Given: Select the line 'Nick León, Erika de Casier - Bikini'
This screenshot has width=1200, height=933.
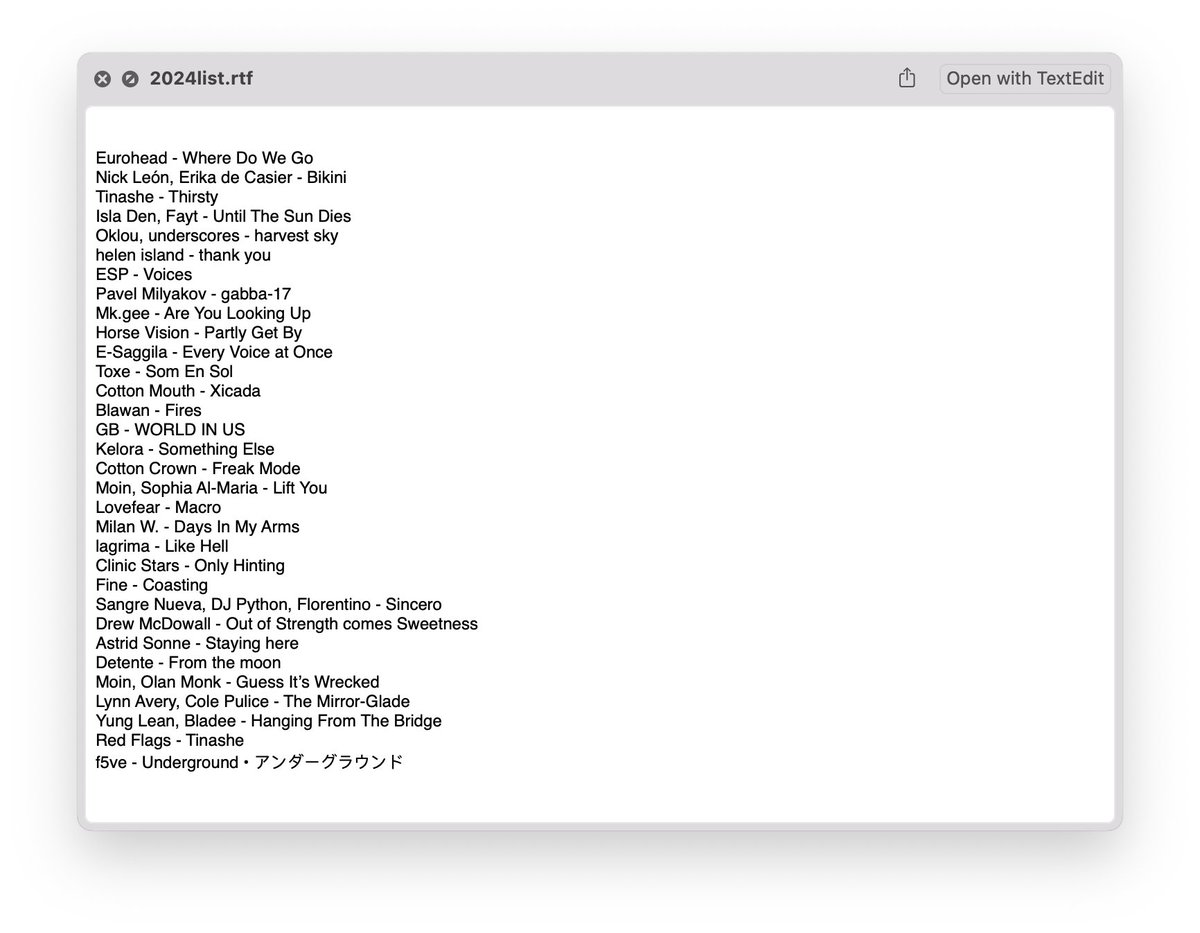Looking at the screenshot, I should pos(221,177).
